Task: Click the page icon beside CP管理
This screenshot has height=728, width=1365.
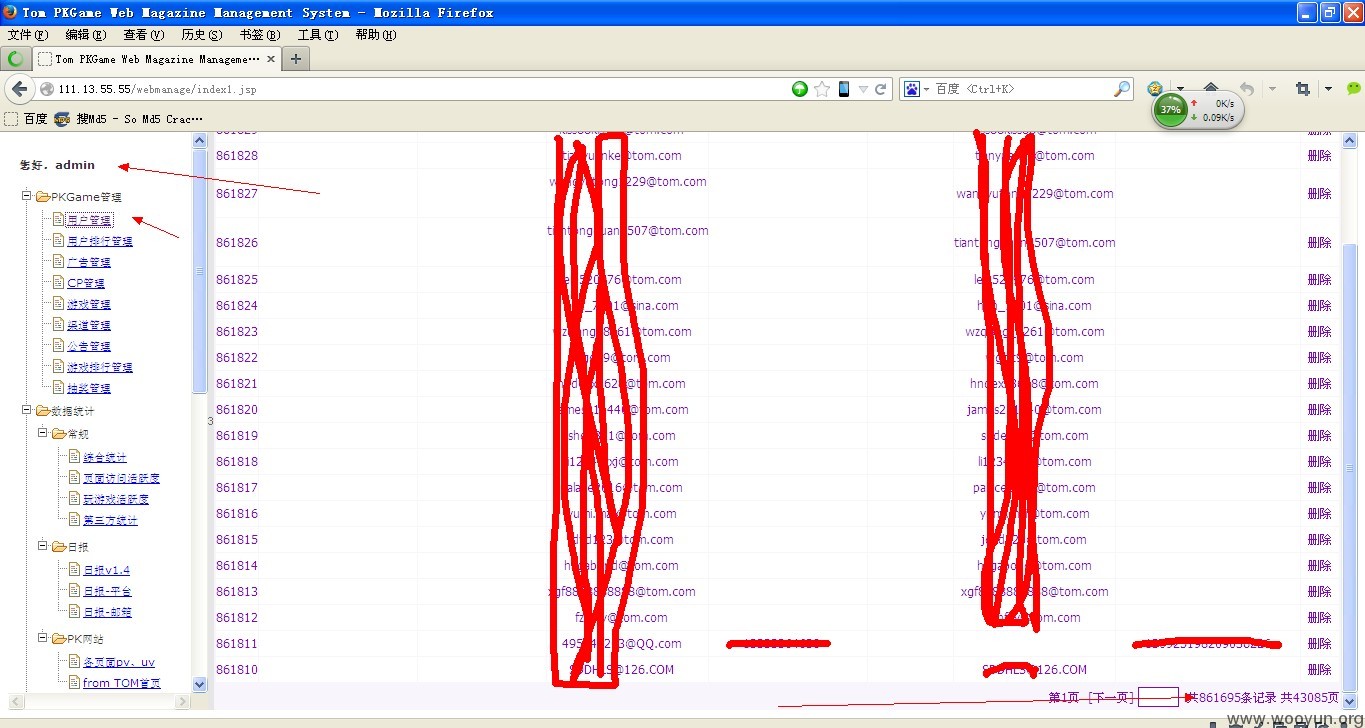Action: click(x=58, y=282)
